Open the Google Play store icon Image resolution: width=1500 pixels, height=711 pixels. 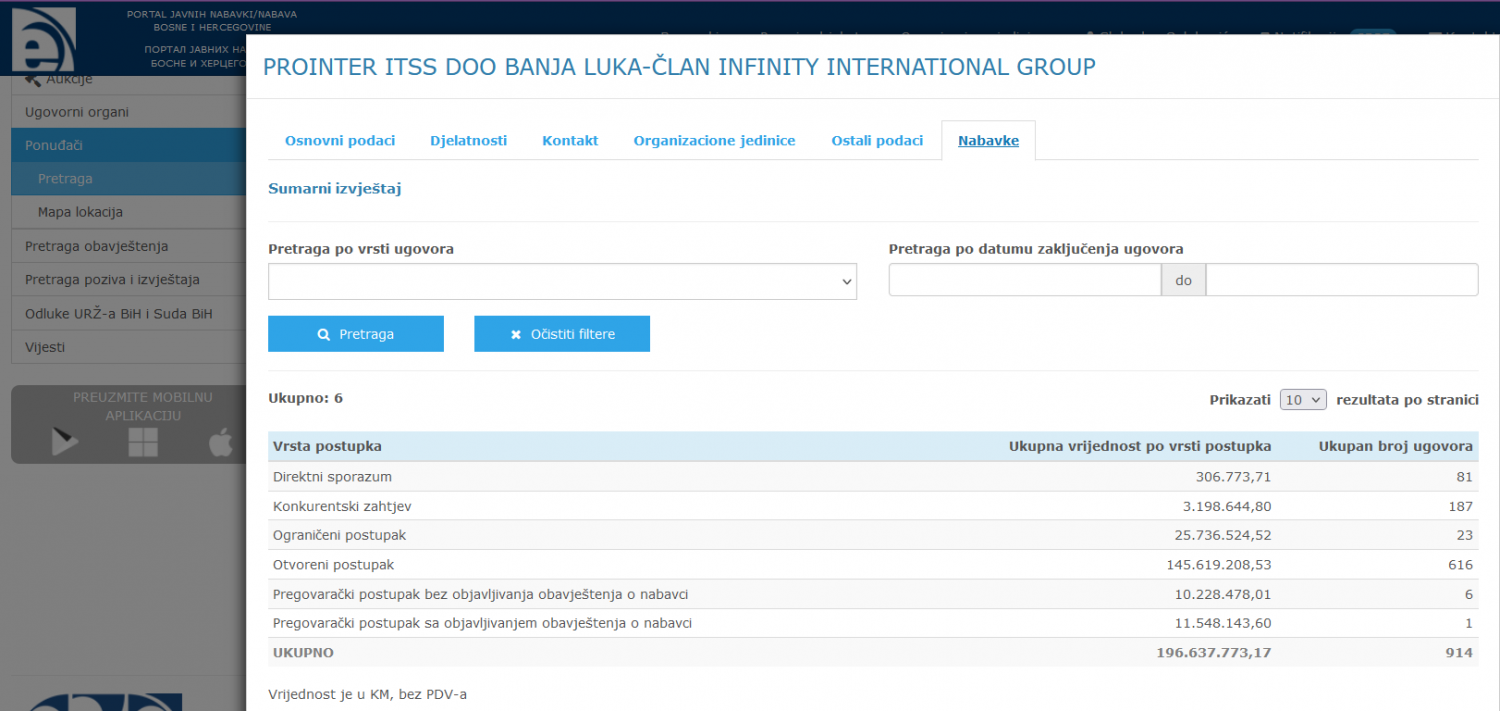point(65,441)
